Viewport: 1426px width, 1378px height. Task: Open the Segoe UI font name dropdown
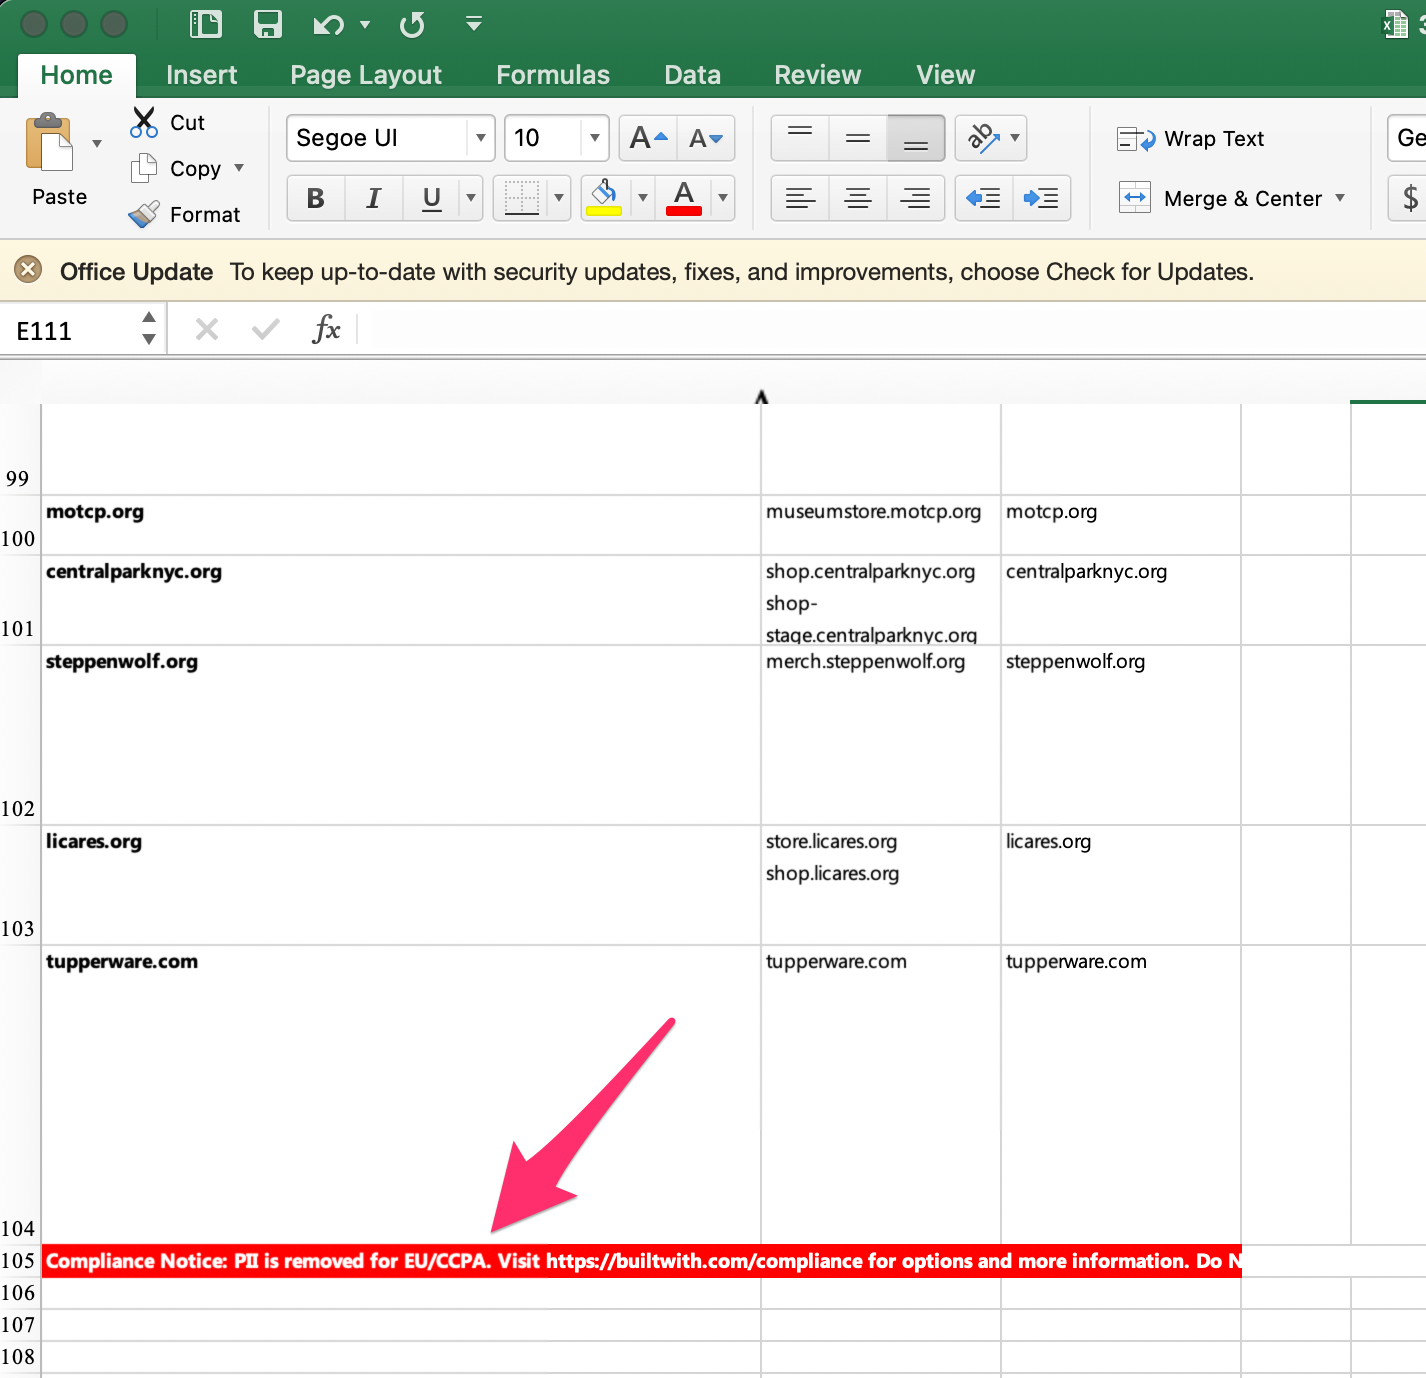[481, 138]
